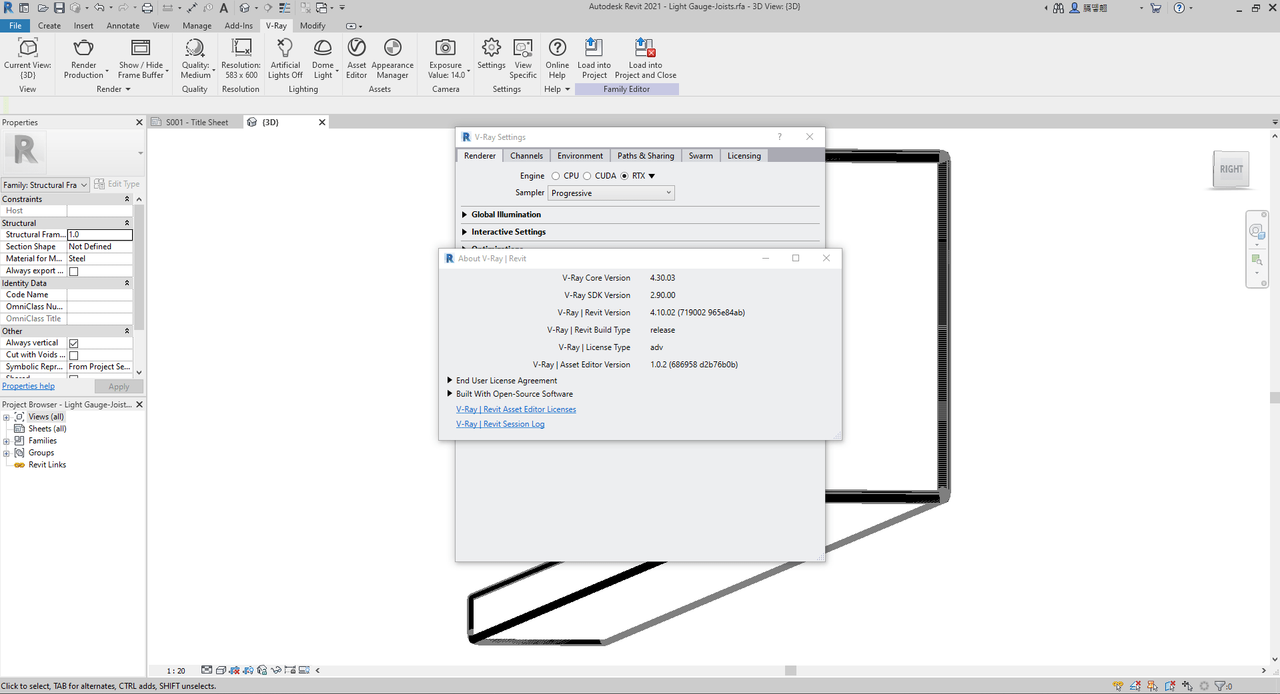Click the shopping cart icon in title bar
Viewport: 1280px width, 694px height.
(x=1156, y=8)
